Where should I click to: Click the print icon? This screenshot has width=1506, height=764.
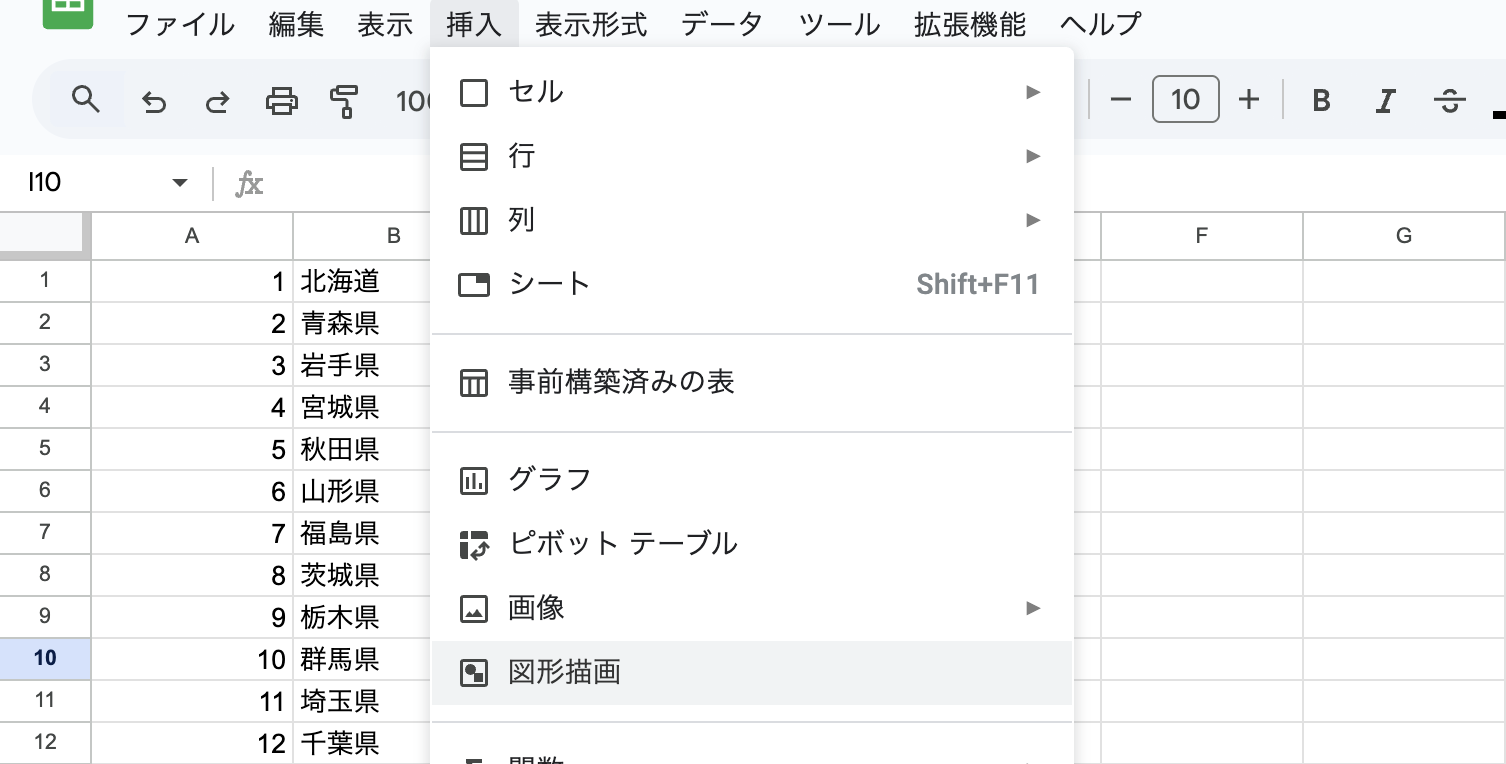(x=281, y=101)
